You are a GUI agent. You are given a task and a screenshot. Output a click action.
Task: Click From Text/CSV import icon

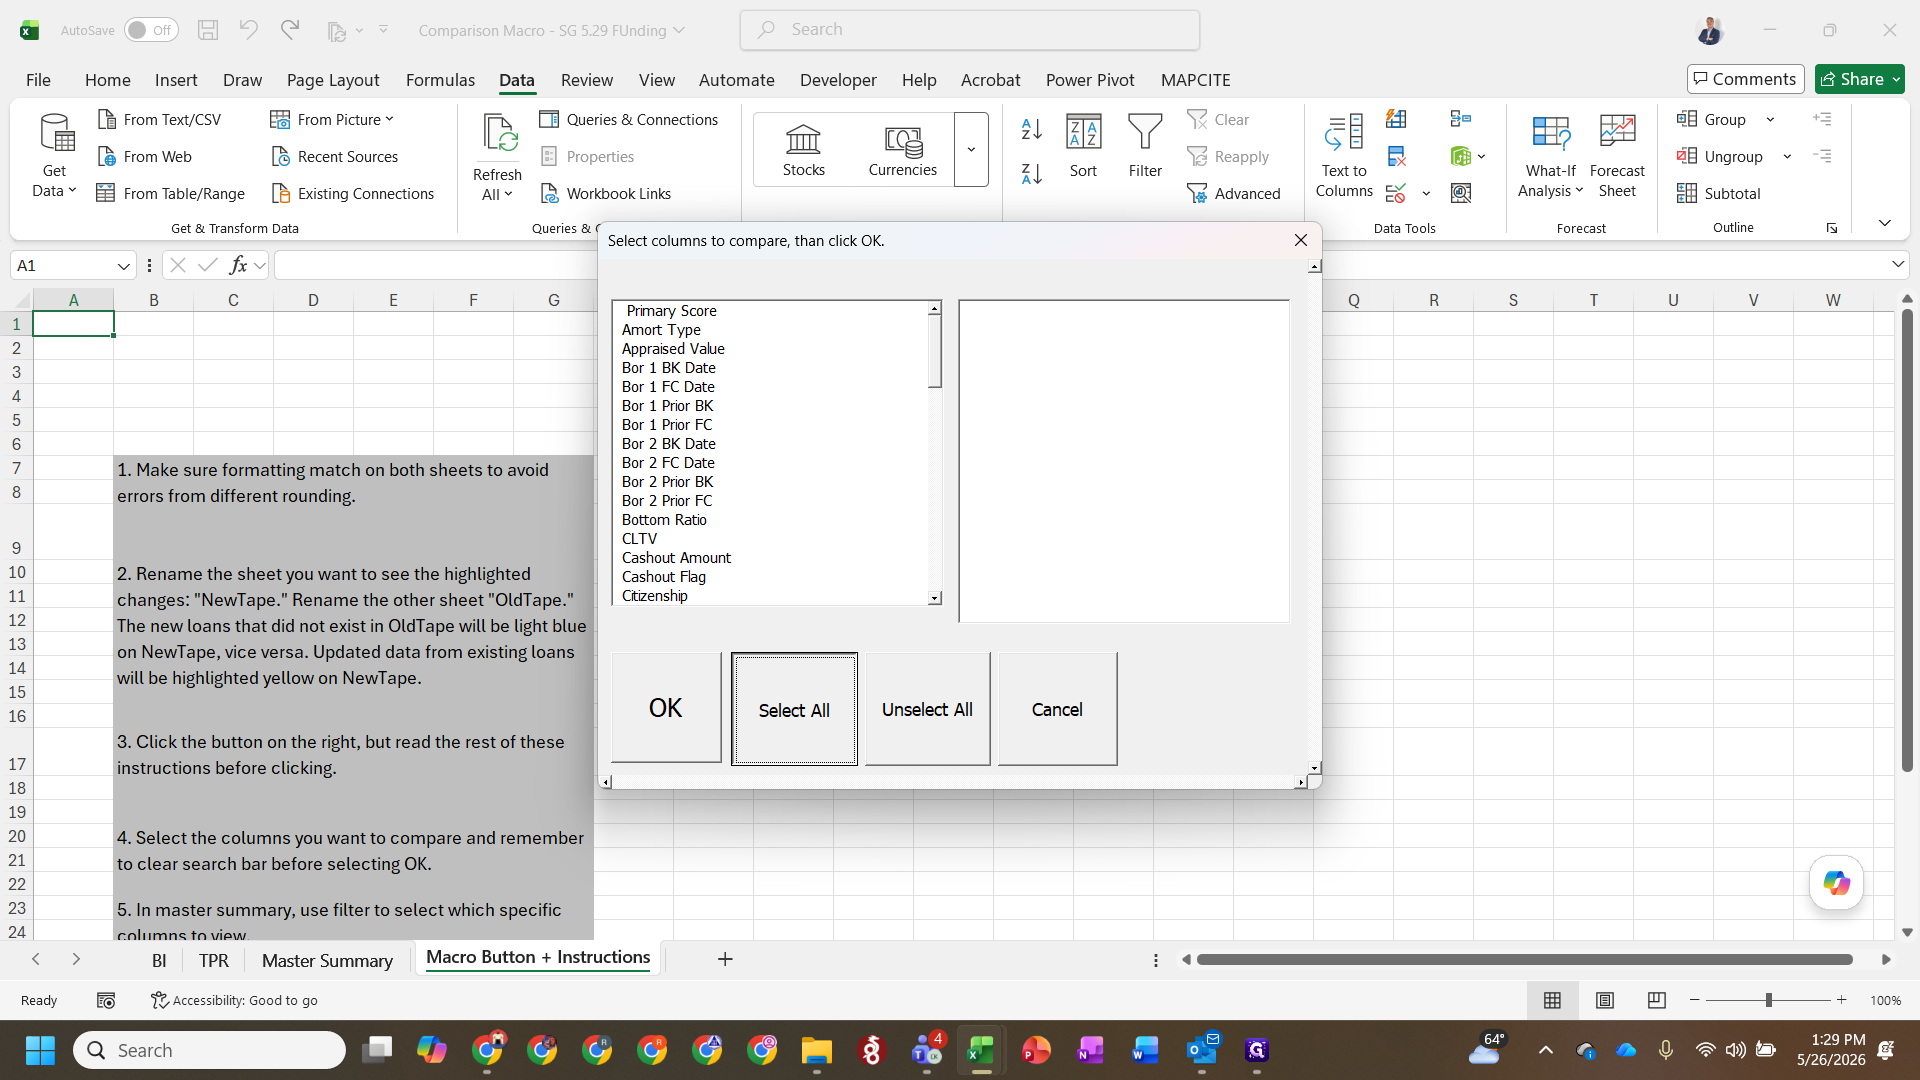[x=107, y=119]
